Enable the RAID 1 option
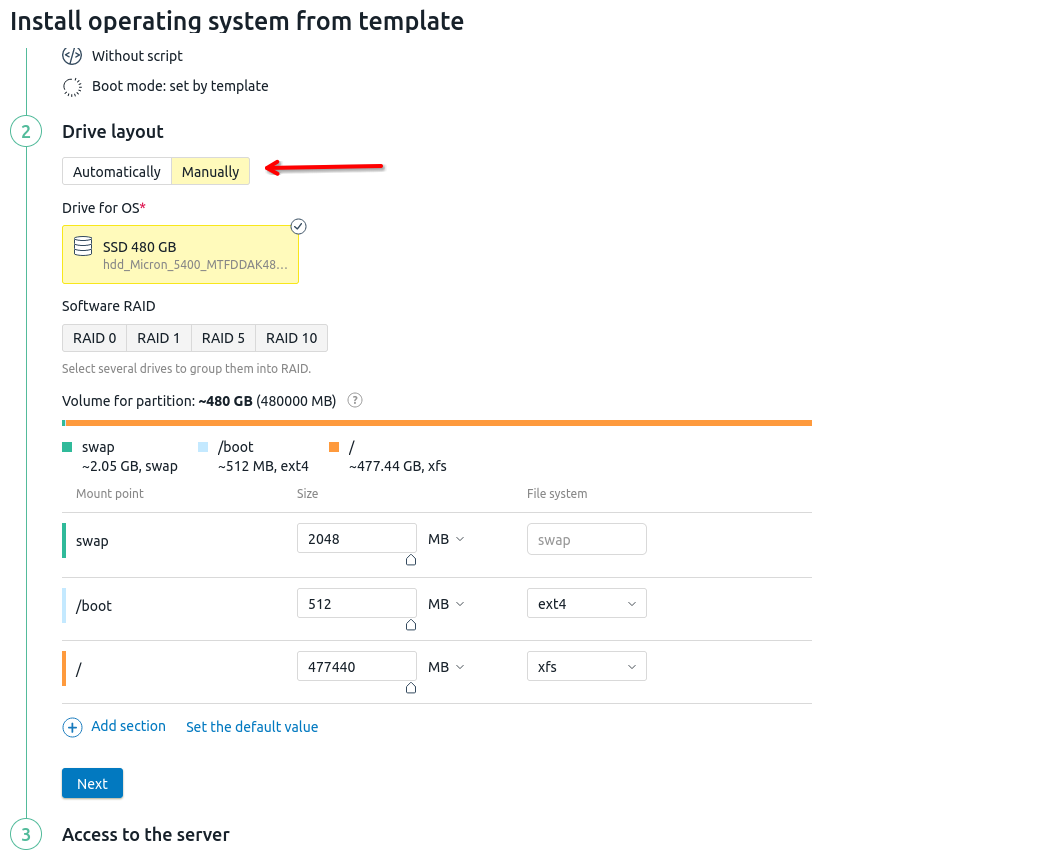Screen dimensions: 1043x864 tap(158, 337)
